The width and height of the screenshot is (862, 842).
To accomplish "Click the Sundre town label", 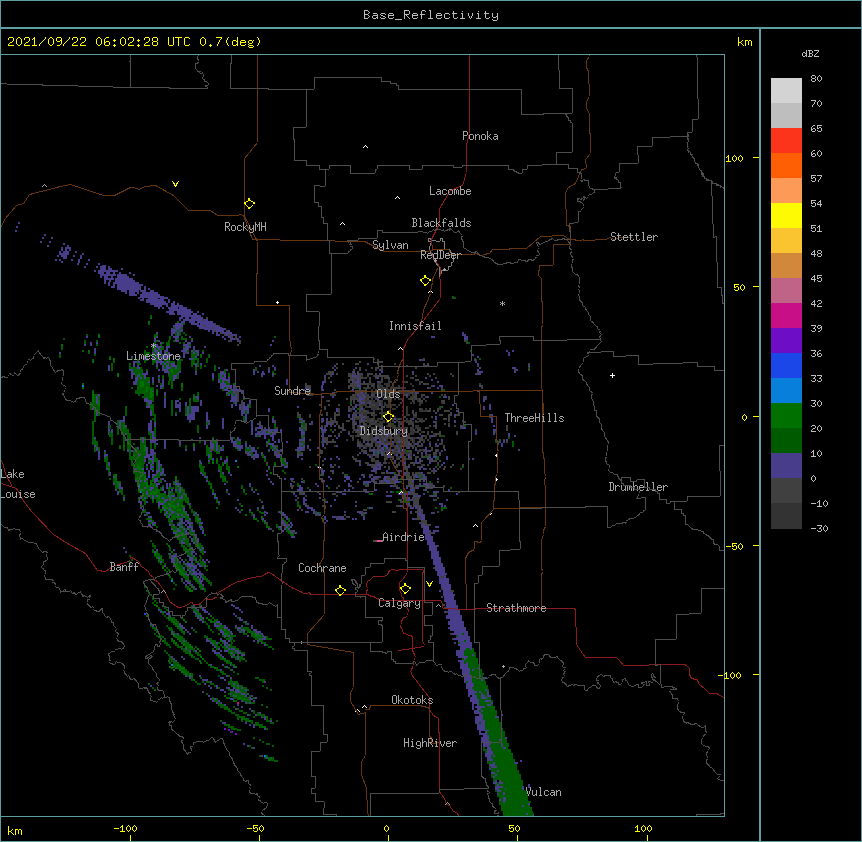I will (292, 391).
